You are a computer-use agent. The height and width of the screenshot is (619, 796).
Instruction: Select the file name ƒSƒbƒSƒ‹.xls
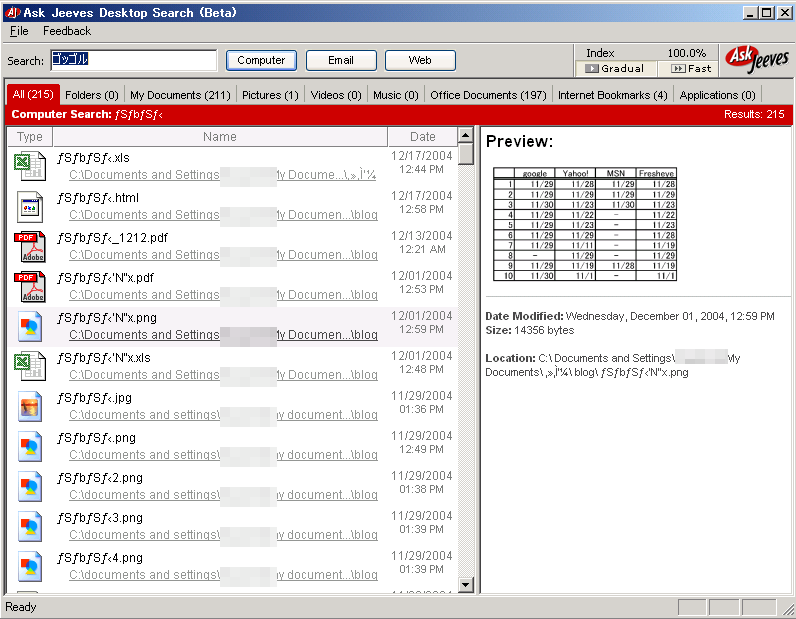(x=93, y=158)
